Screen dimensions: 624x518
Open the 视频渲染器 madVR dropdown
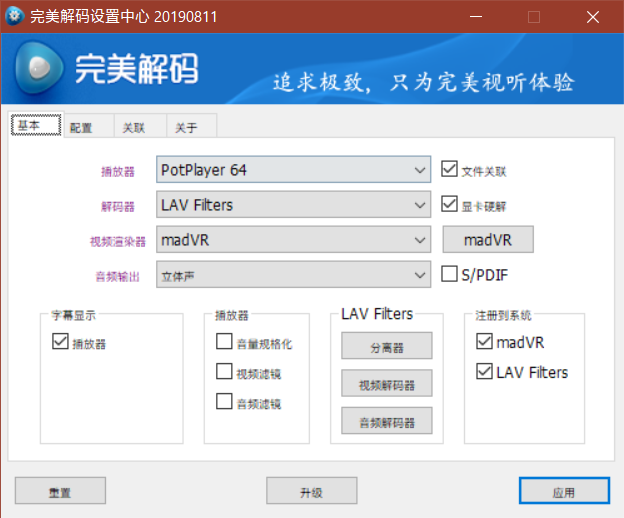[293, 240]
